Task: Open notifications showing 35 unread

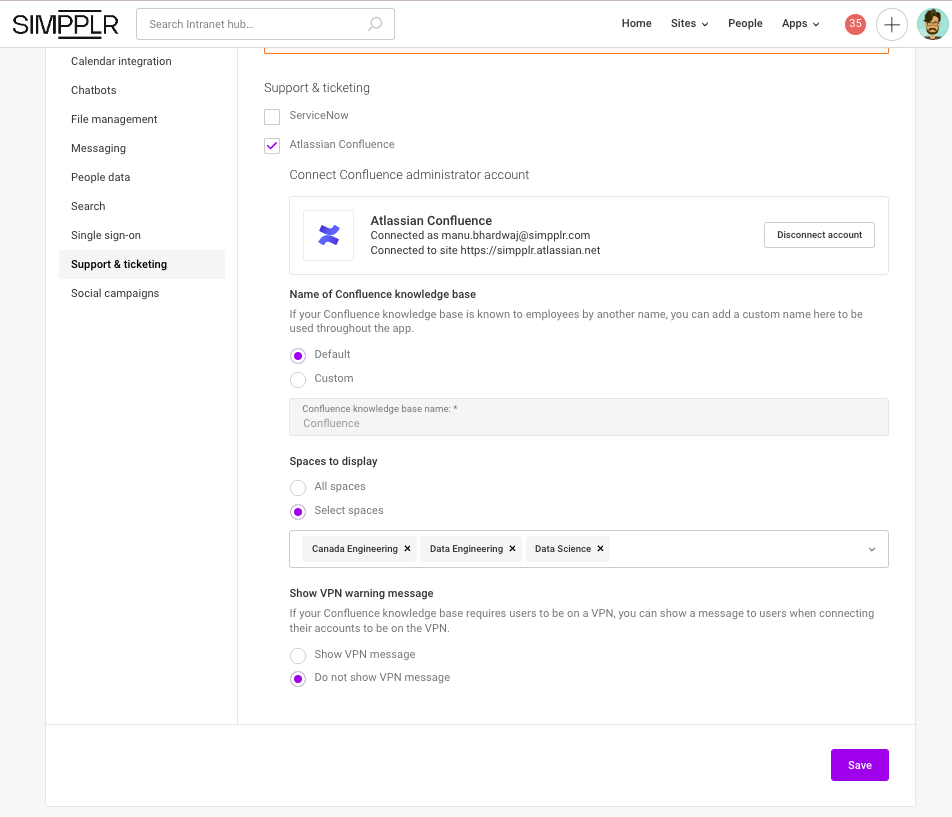Action: tap(854, 23)
